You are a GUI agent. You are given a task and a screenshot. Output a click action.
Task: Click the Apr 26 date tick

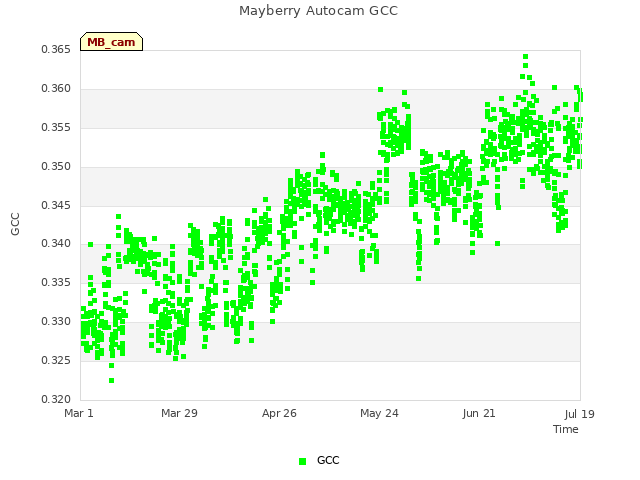click(279, 413)
